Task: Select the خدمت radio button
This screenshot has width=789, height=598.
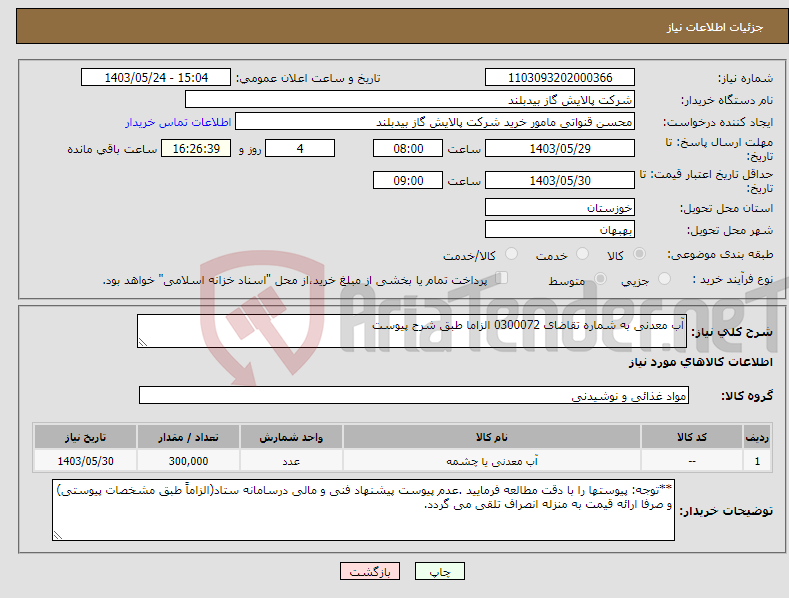Action: pos(582,254)
